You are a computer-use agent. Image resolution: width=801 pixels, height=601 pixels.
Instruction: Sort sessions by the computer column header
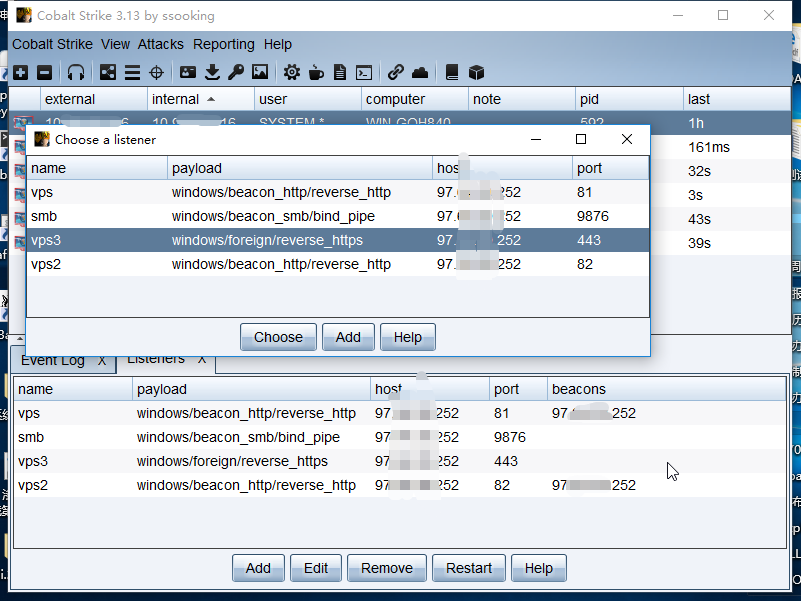pyautogui.click(x=415, y=99)
